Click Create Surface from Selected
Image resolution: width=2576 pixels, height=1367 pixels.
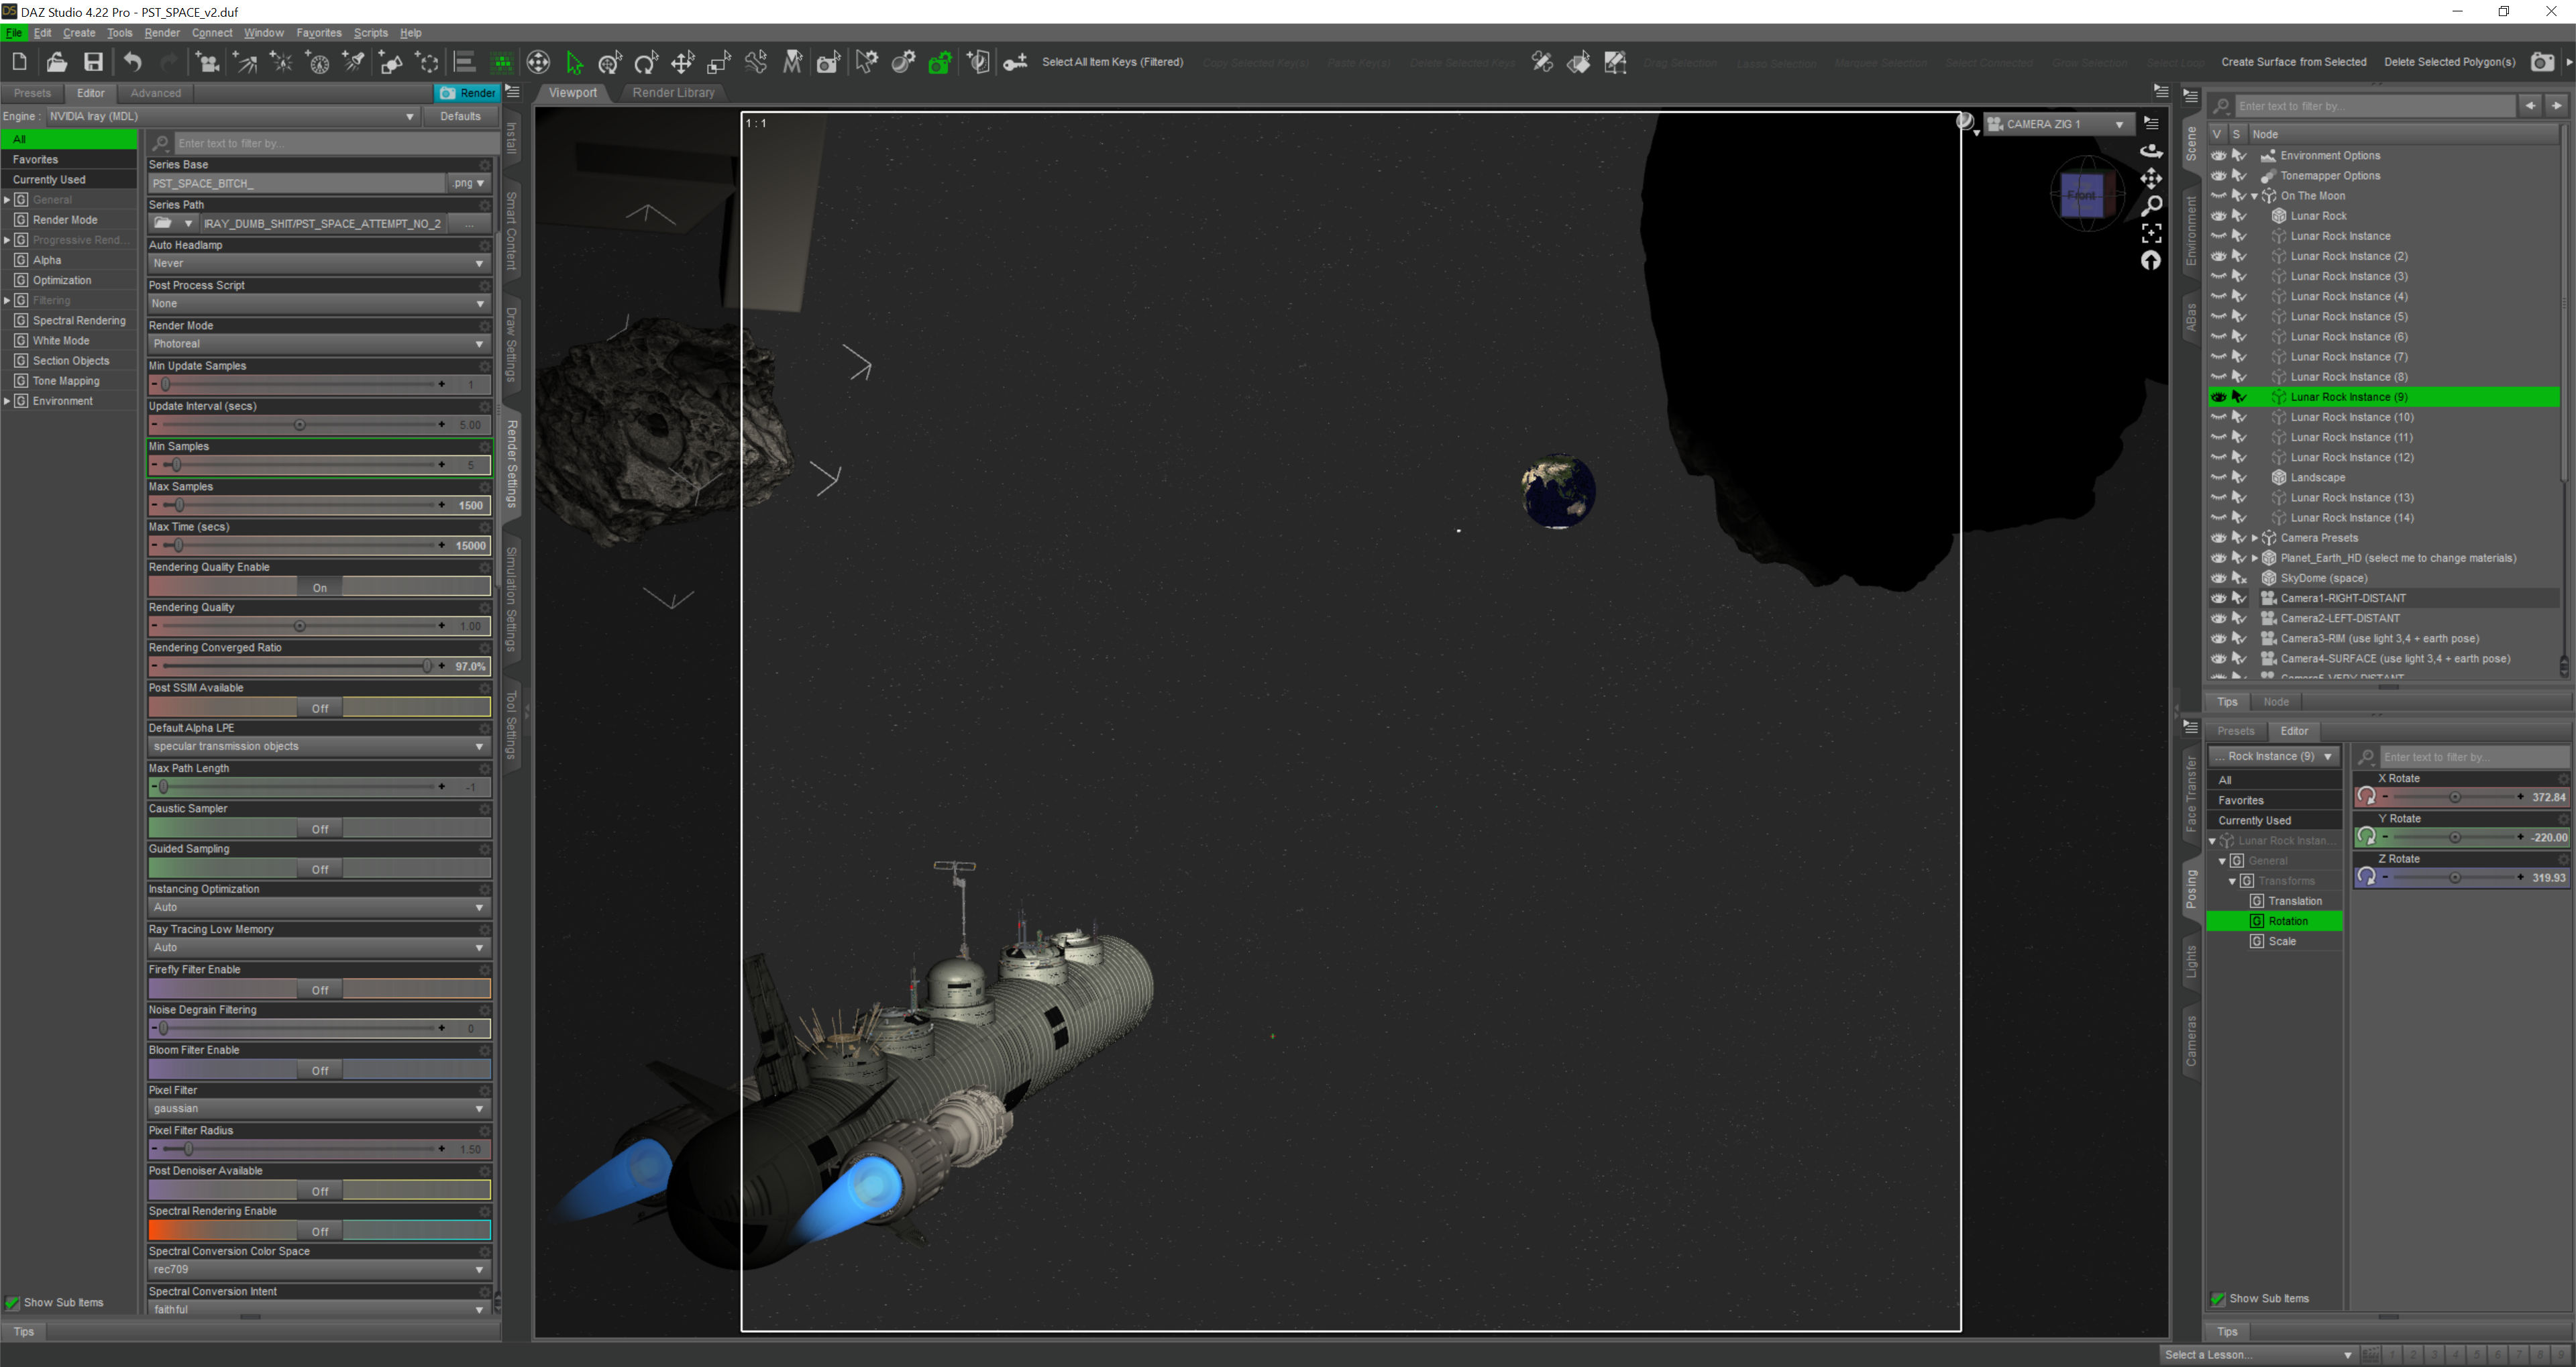pos(2293,62)
